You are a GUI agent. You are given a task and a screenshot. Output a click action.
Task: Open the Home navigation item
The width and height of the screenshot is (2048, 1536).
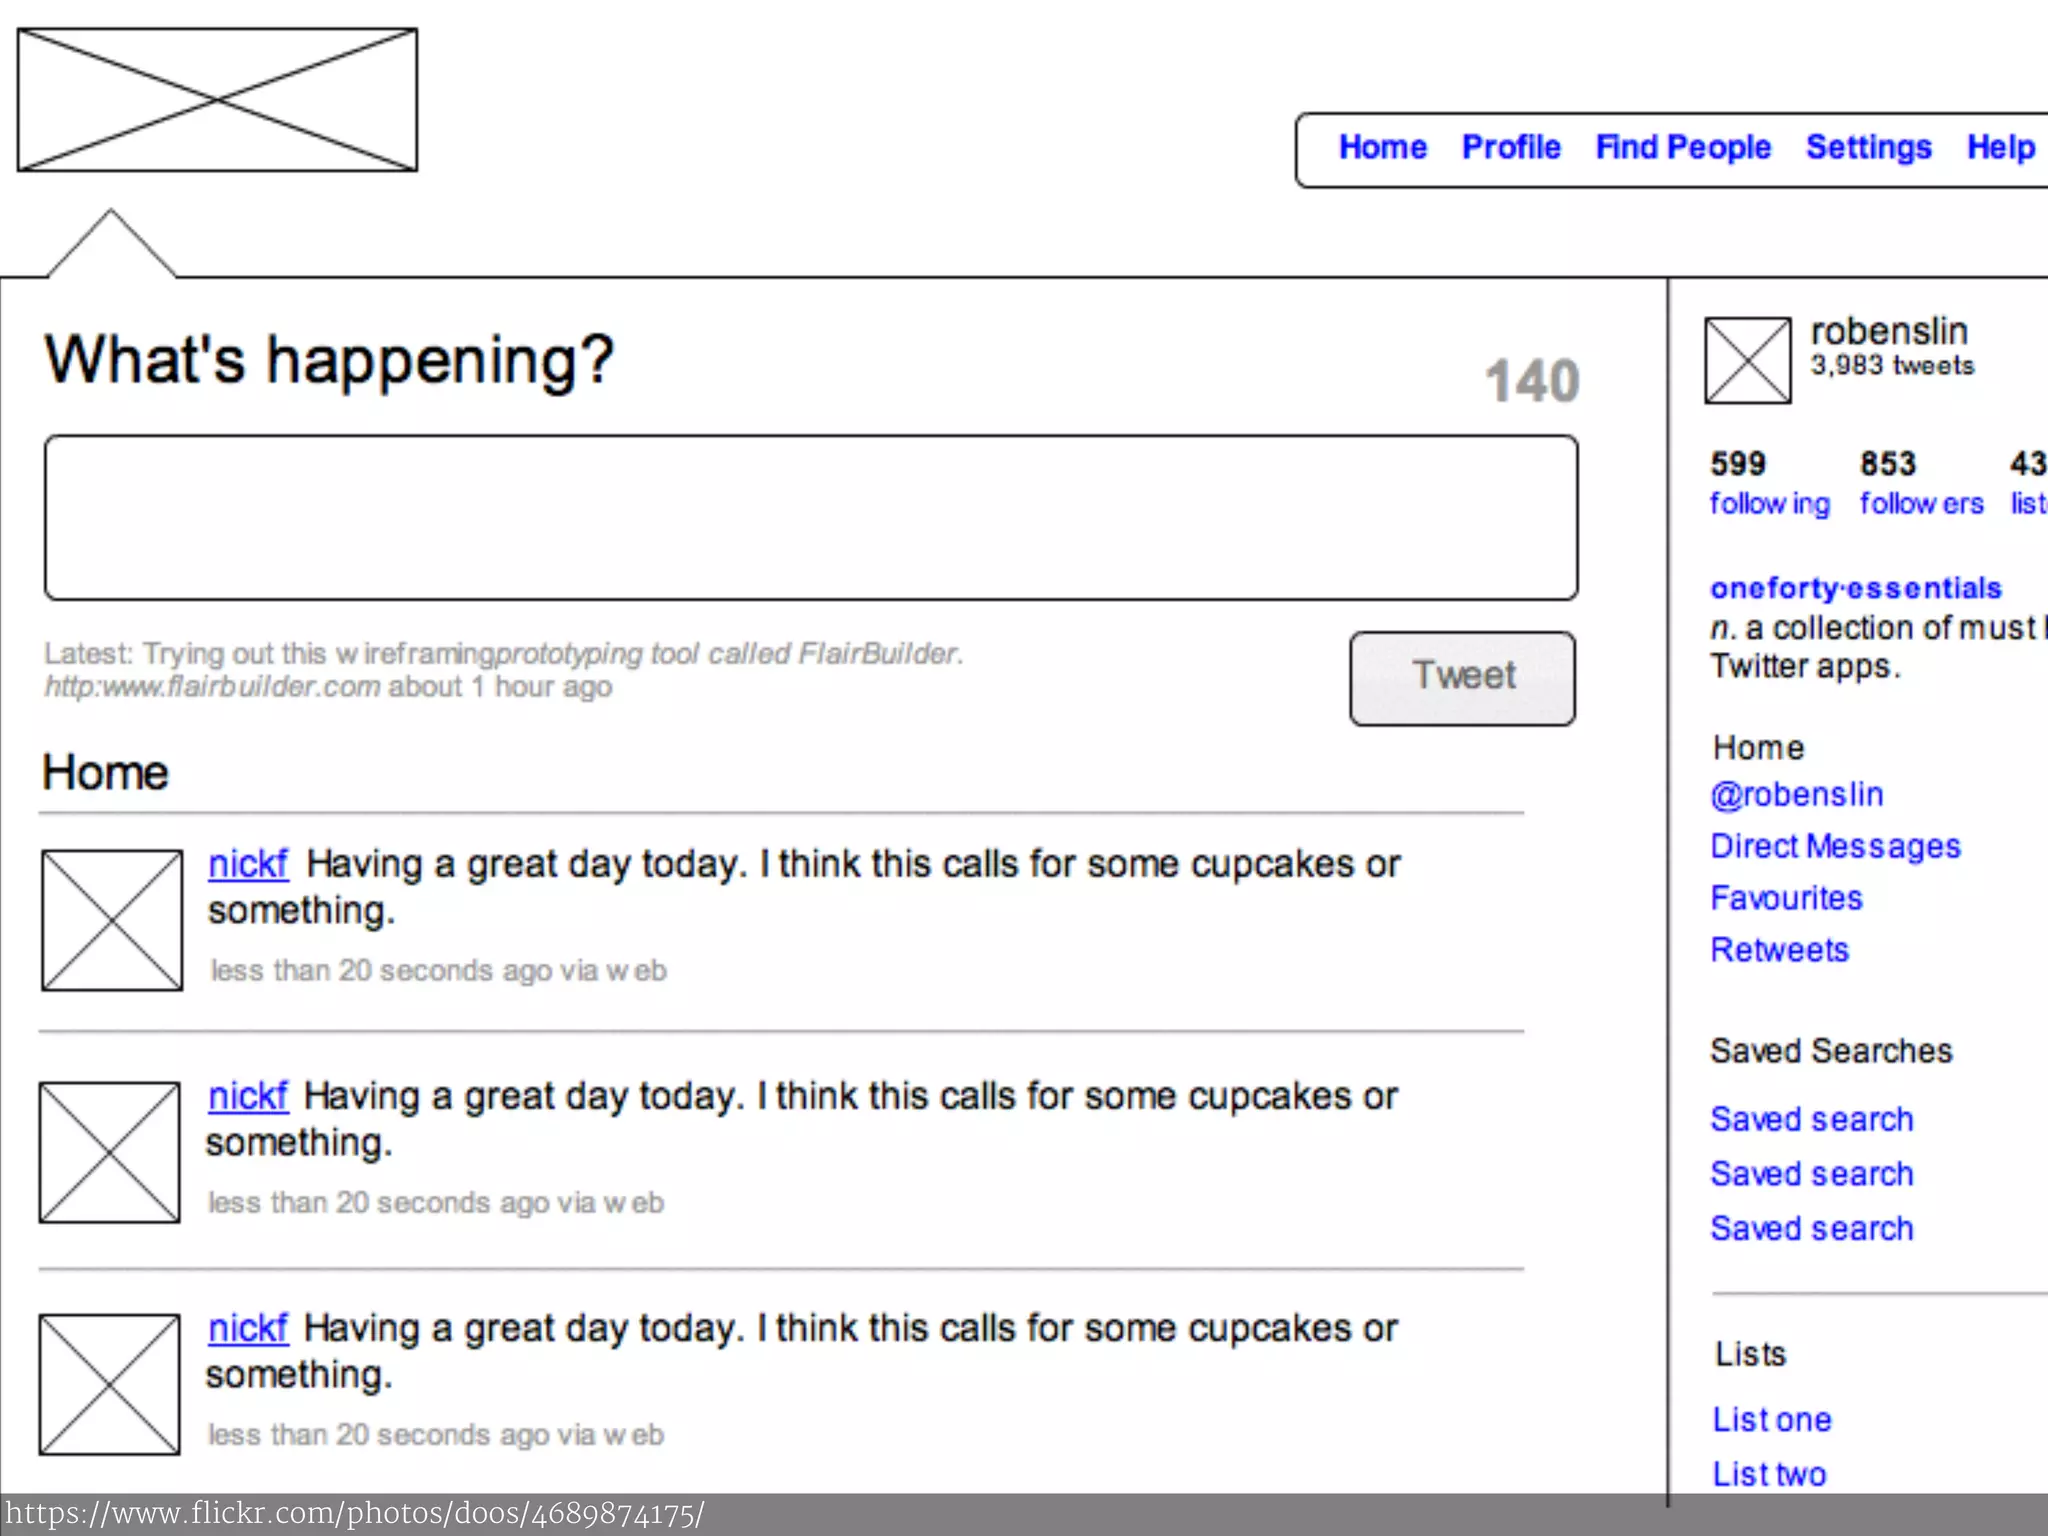point(1382,147)
